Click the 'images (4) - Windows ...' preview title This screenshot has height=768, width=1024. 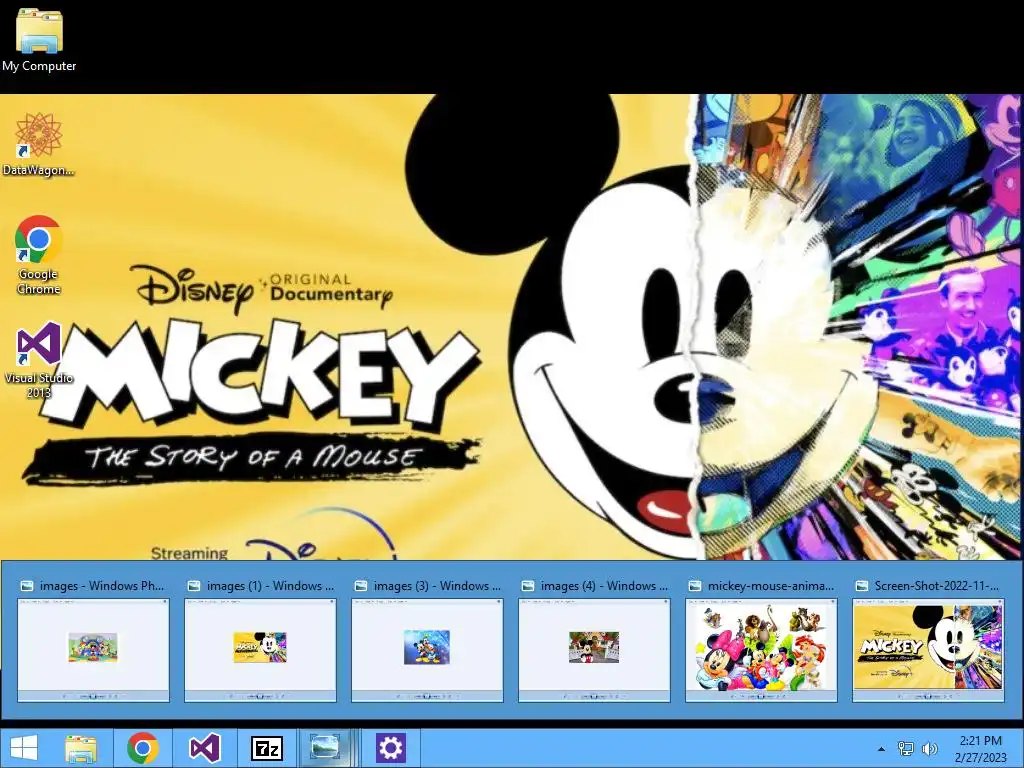click(604, 586)
